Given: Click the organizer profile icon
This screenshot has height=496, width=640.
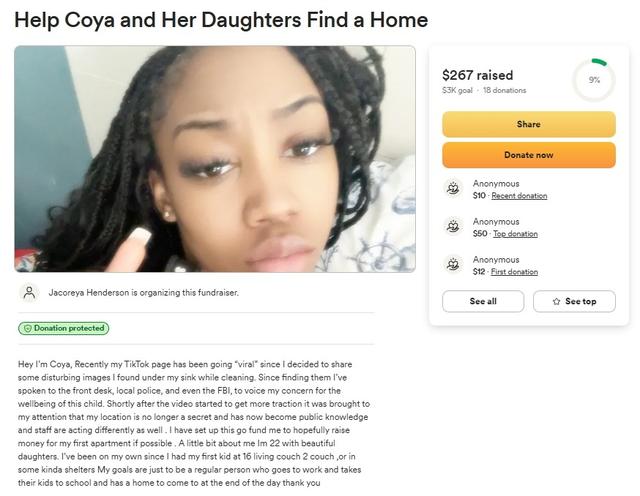Looking at the screenshot, I should tap(30, 293).
